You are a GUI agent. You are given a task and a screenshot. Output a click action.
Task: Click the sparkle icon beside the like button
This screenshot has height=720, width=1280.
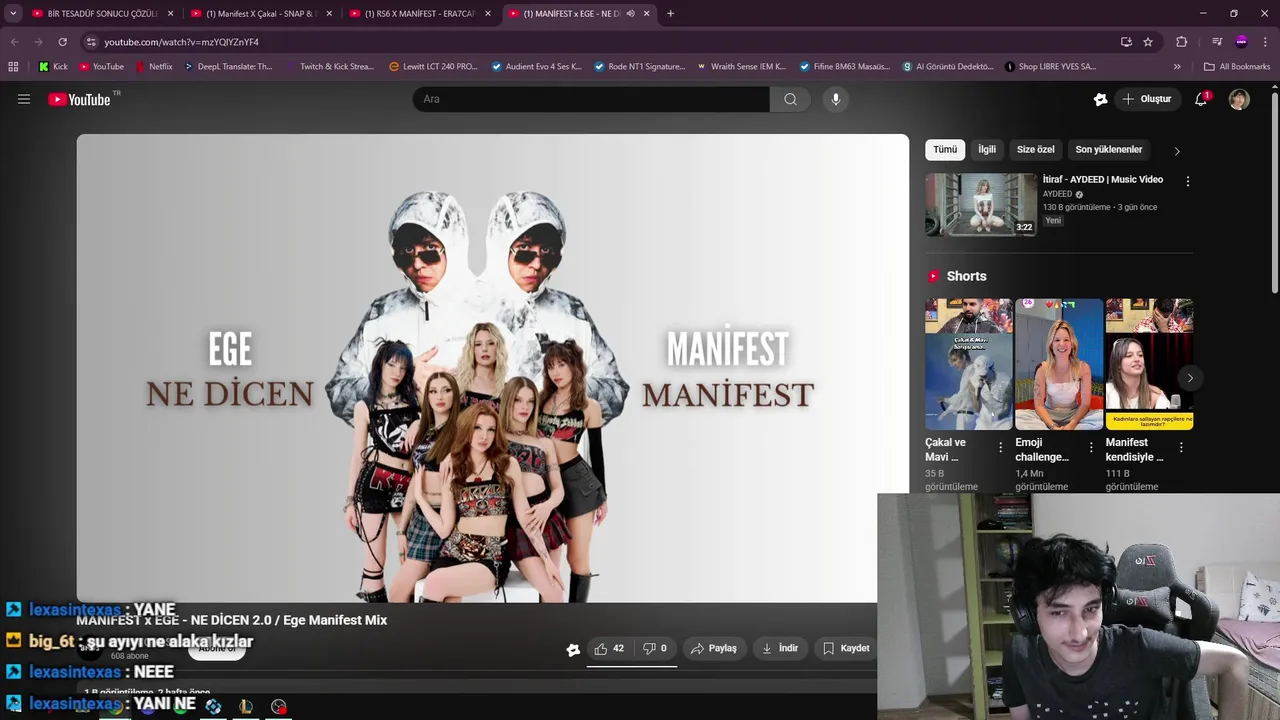(573, 649)
